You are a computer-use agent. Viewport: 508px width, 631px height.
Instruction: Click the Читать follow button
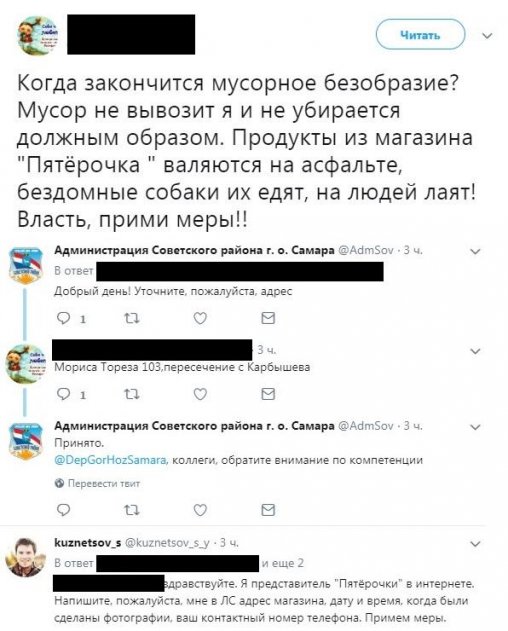coord(420,35)
